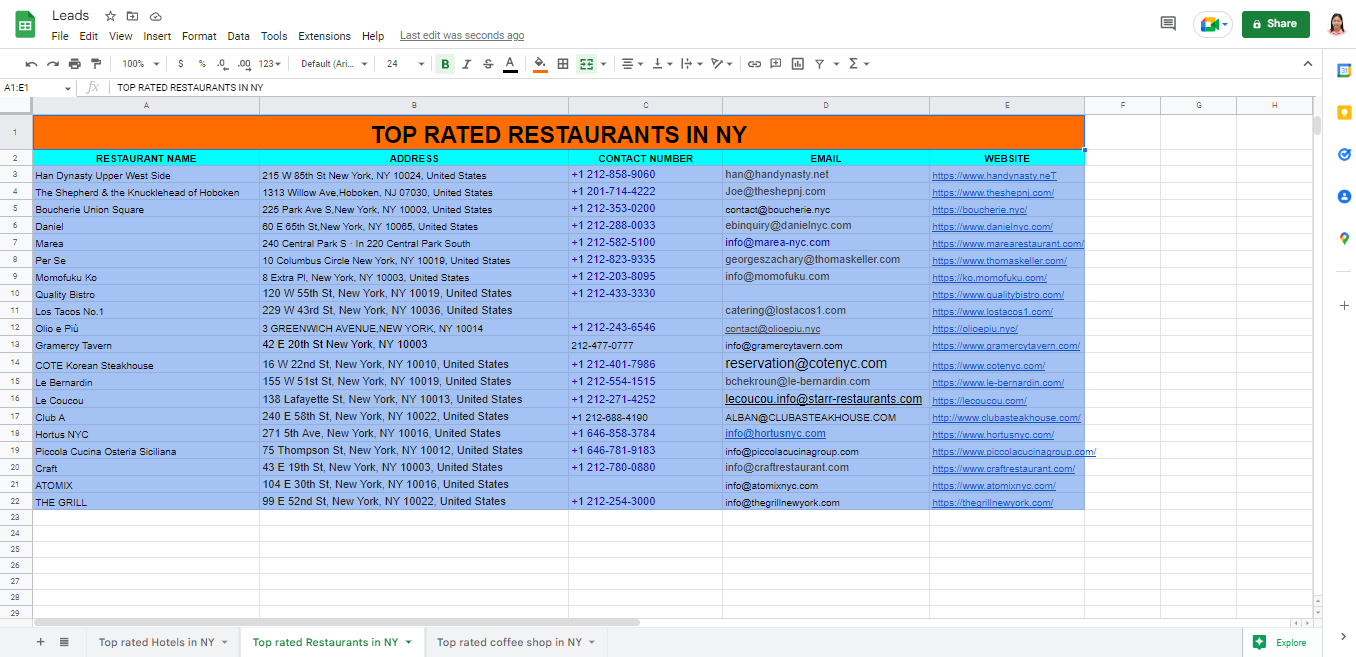Open Google Calendar side panel
This screenshot has height=657, width=1356.
(1343, 70)
